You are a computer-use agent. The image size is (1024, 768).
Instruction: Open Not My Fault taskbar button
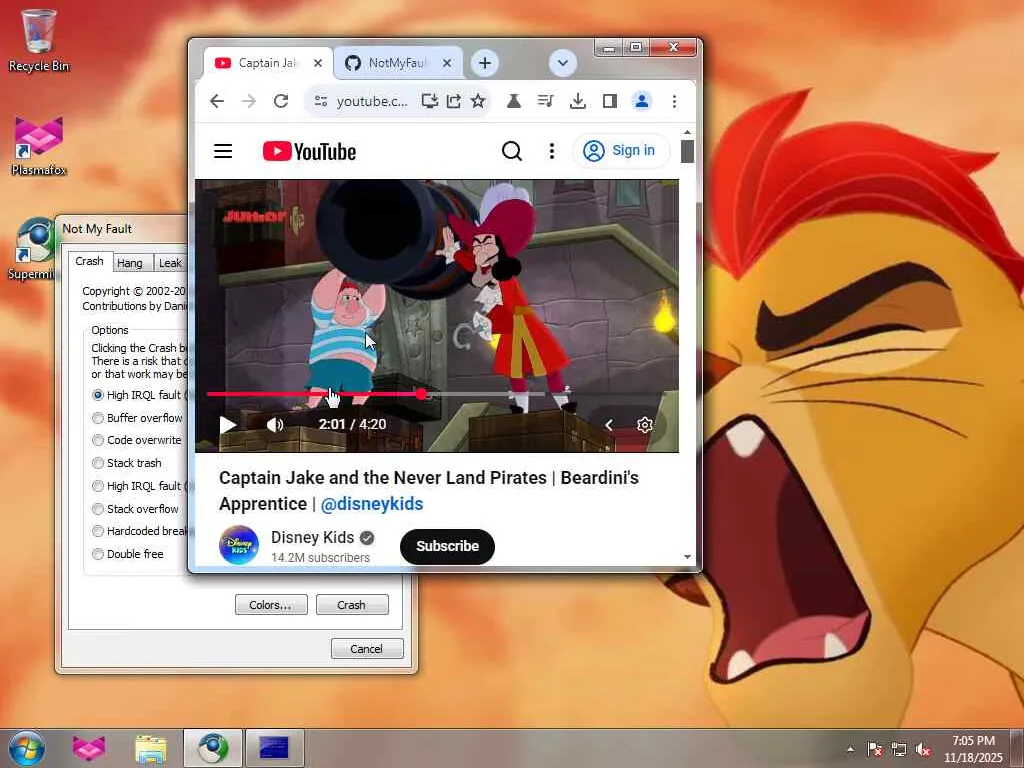pos(274,748)
